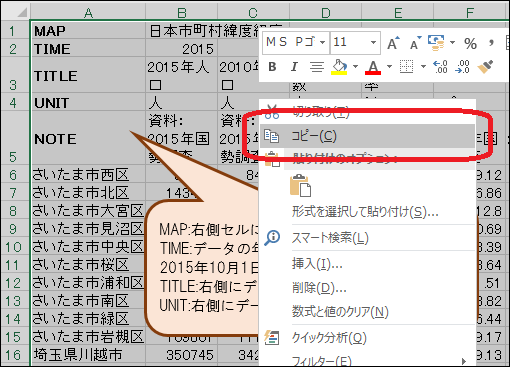Select column B header

[182, 13]
